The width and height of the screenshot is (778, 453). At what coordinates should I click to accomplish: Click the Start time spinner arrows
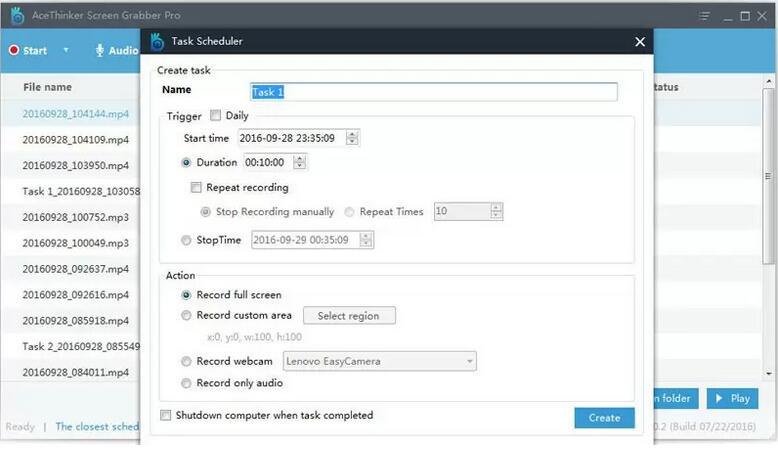pos(352,138)
